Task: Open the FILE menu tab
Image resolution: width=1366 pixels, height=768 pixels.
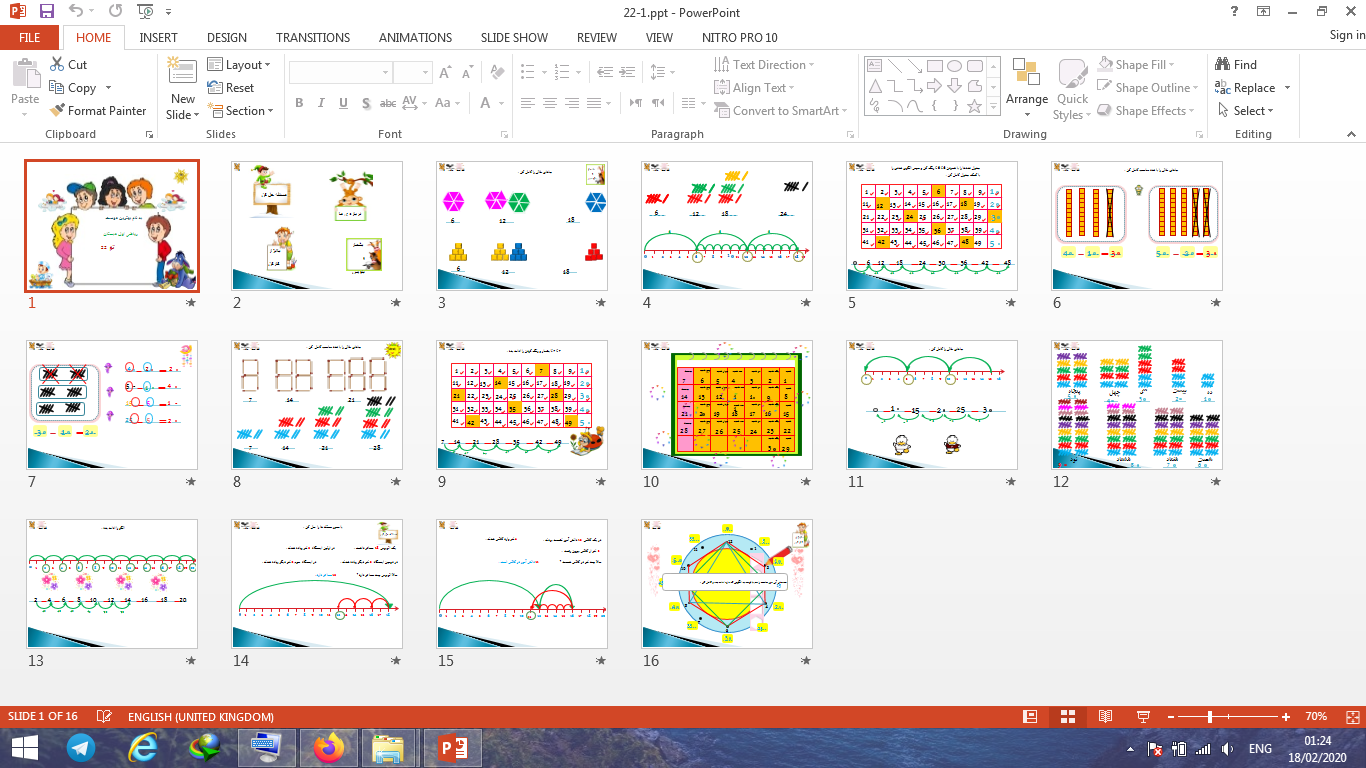Action: click(30, 38)
